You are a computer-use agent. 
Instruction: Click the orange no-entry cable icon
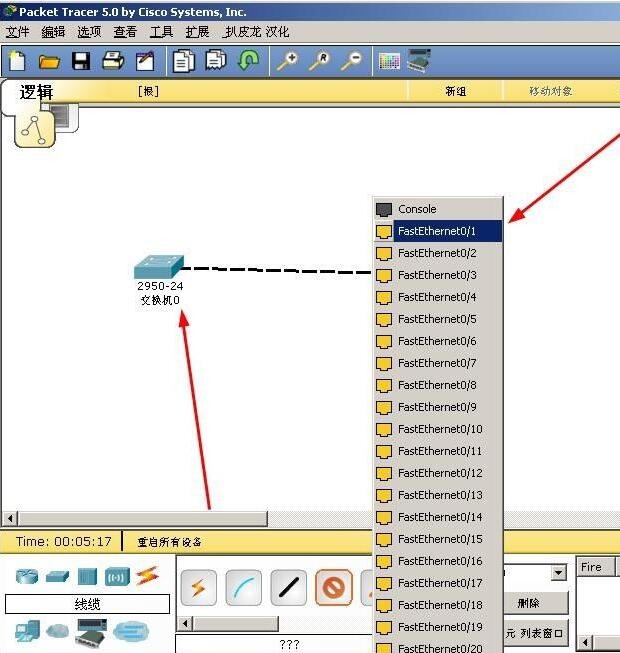(334, 587)
